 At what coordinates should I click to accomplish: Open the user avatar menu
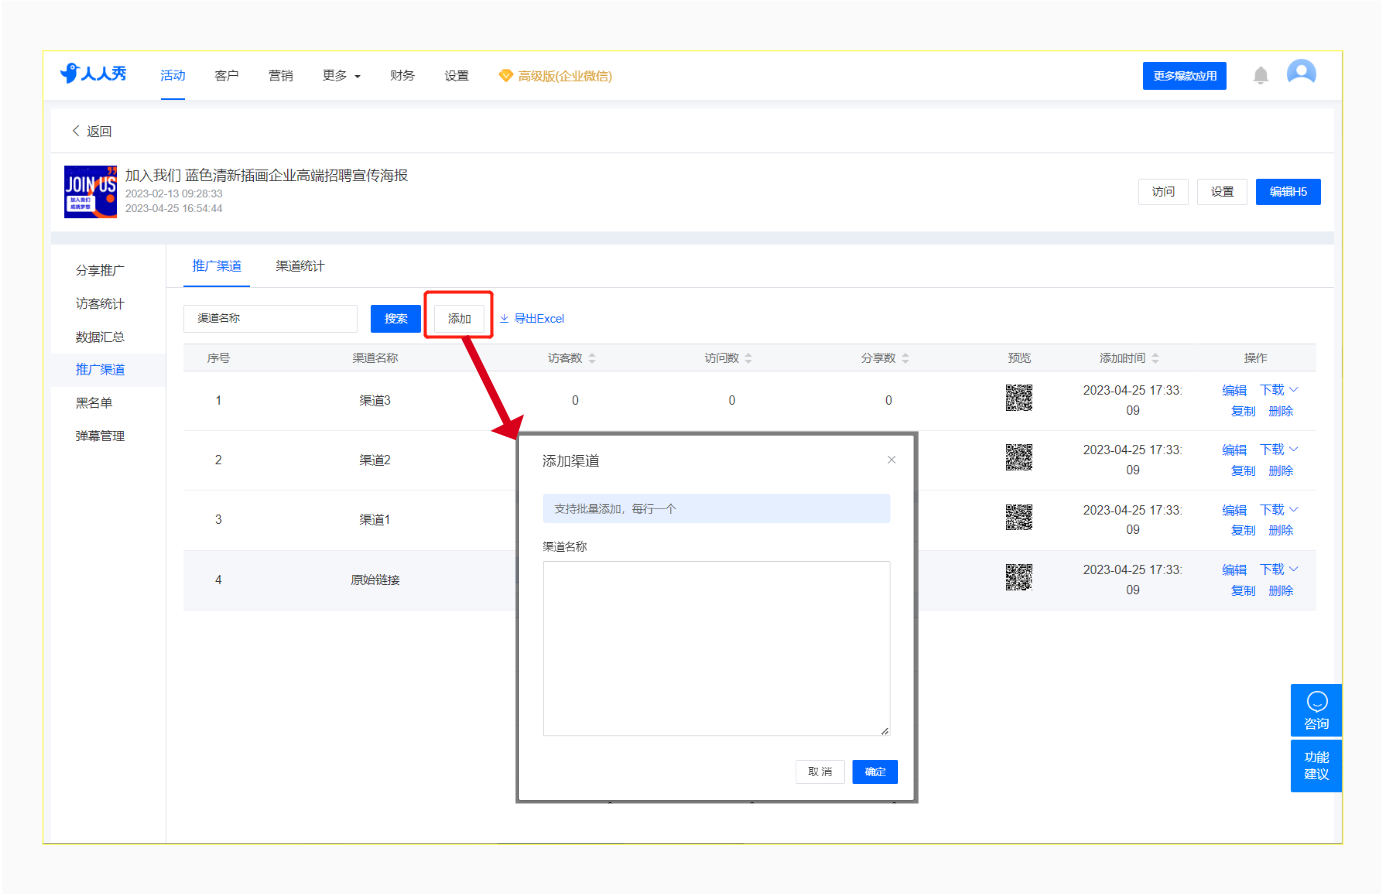pos(1301,73)
